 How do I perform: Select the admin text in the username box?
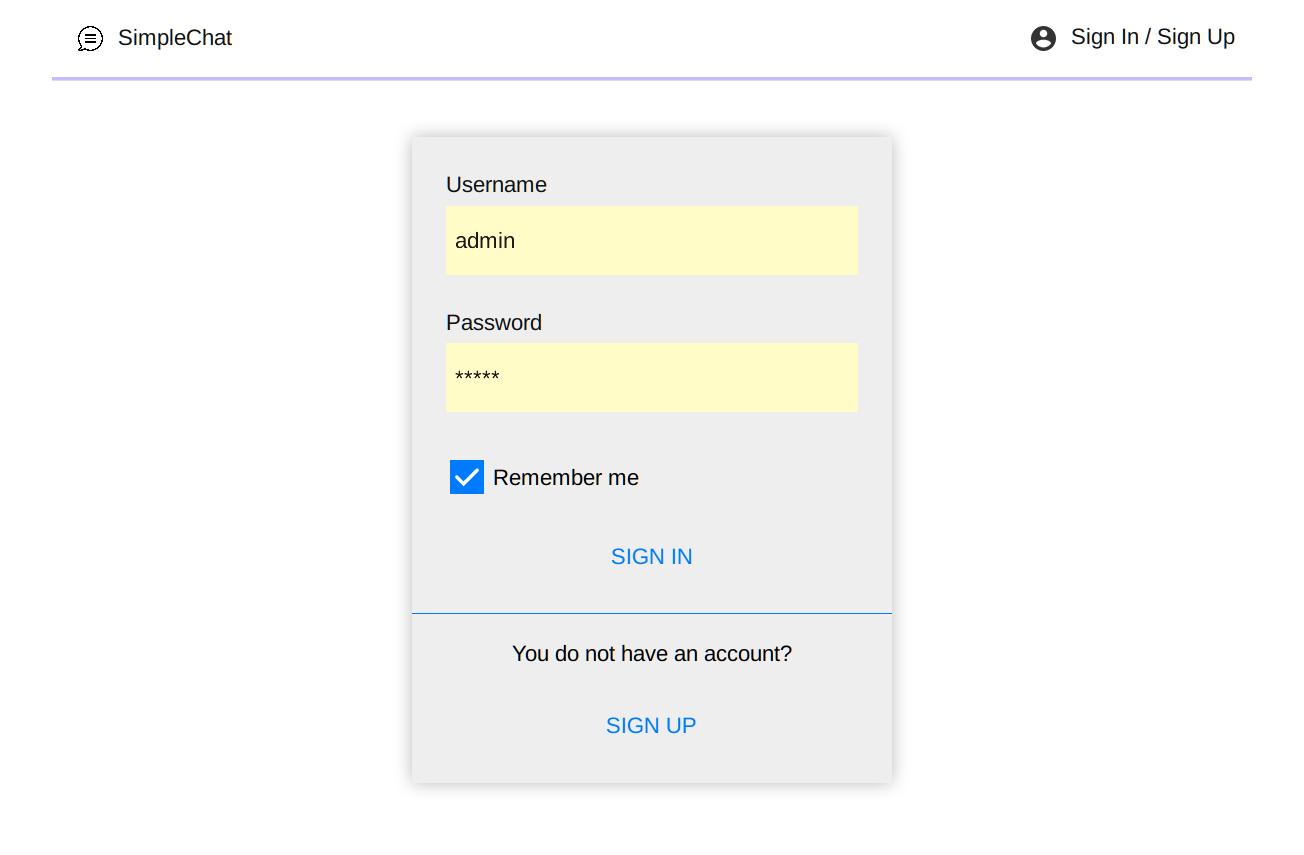click(484, 240)
